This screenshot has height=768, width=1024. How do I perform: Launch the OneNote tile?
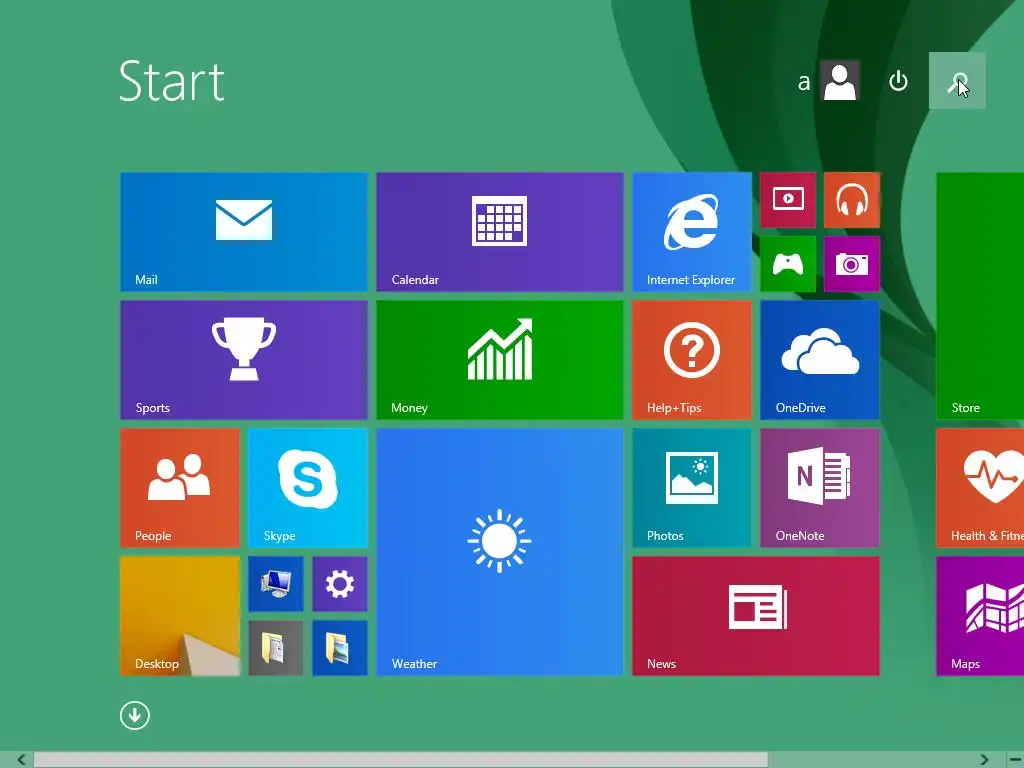[x=820, y=488]
